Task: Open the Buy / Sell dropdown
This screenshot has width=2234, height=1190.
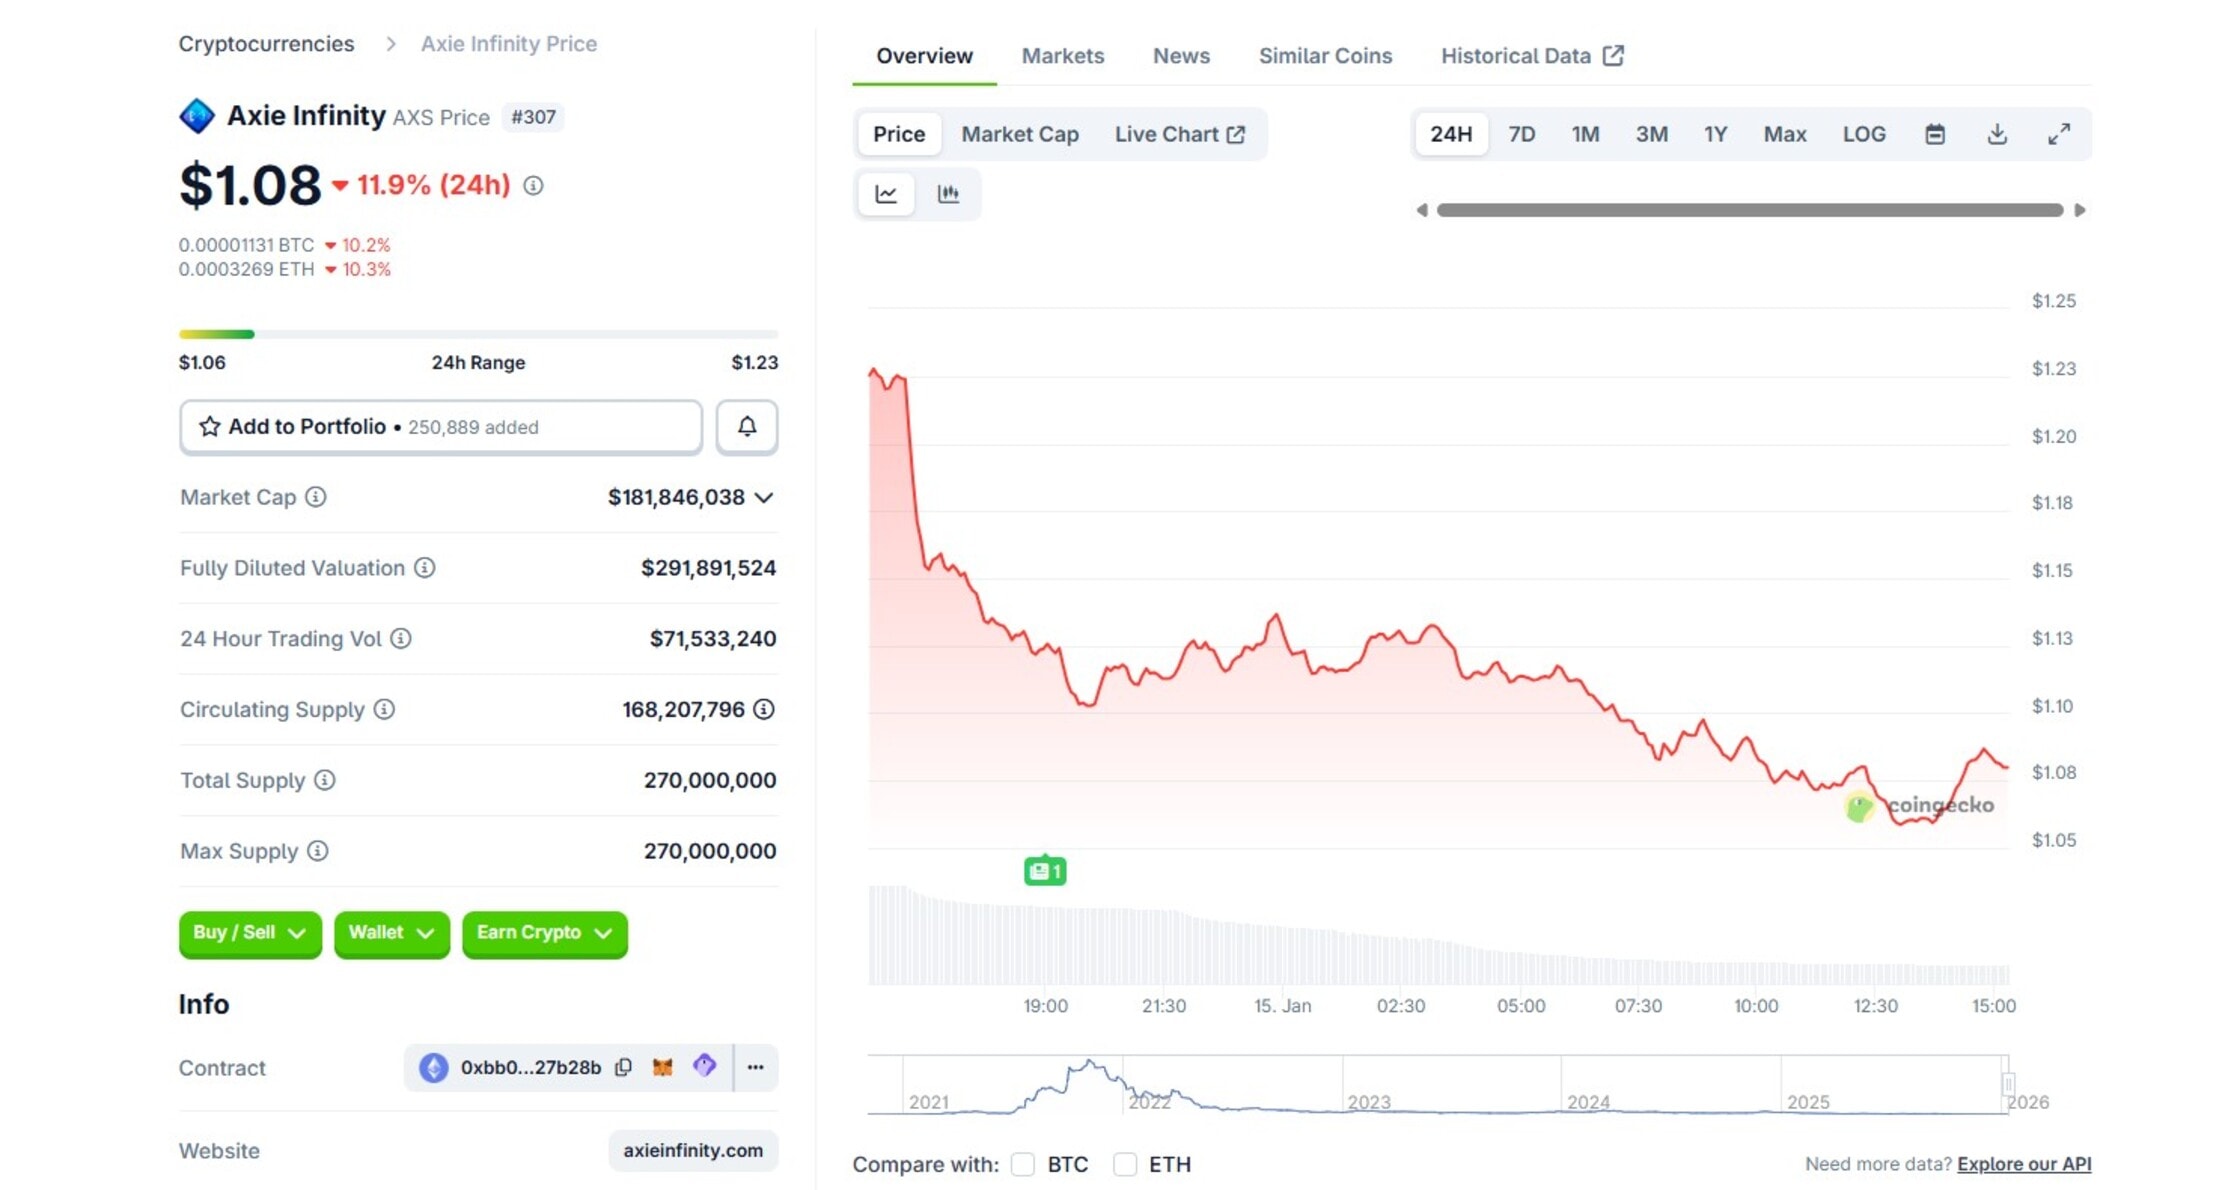Action: [250, 933]
